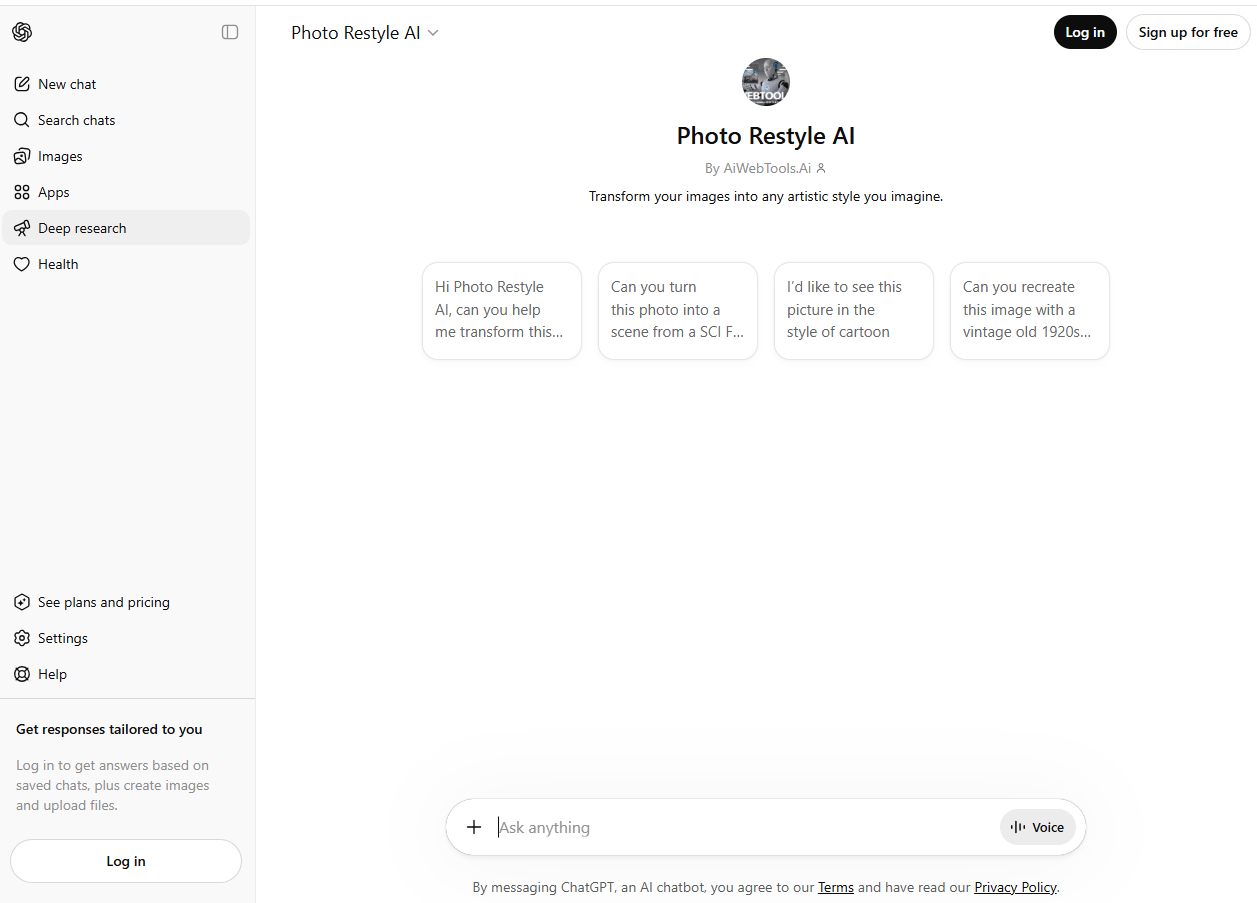Screen dimensions: 1257x903
Task: Click the Log in button
Action: [1085, 32]
